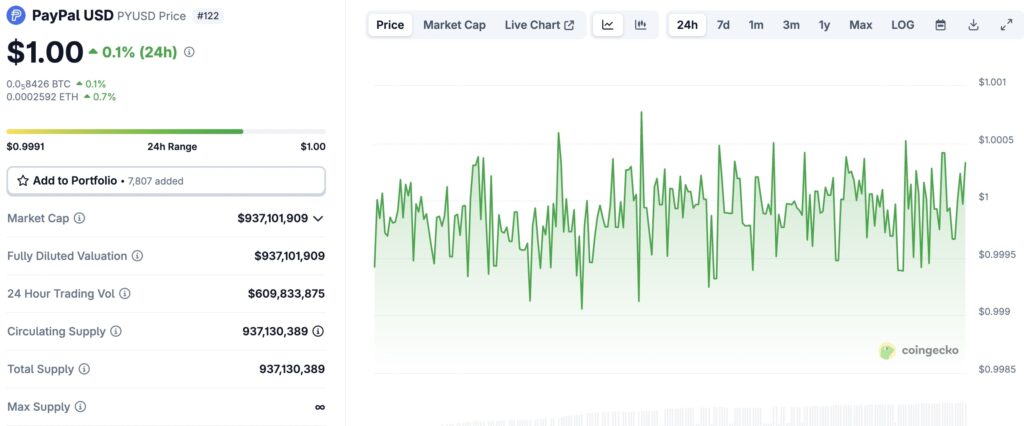The image size is (1024, 426).
Task: Click info icon beside circulating supply value
Action: 318,332
